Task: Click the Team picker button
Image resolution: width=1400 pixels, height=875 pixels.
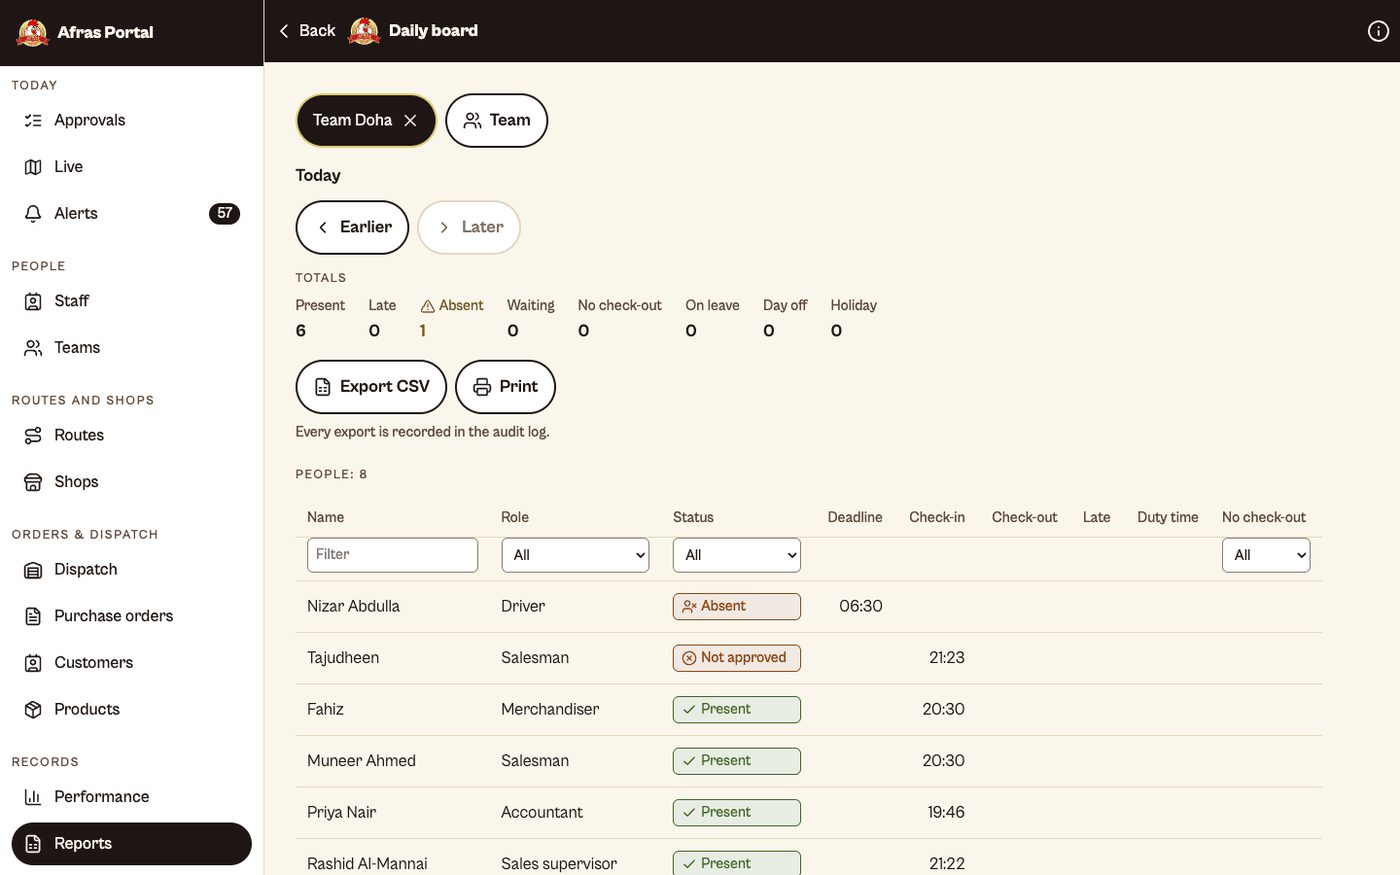Action: pos(496,120)
